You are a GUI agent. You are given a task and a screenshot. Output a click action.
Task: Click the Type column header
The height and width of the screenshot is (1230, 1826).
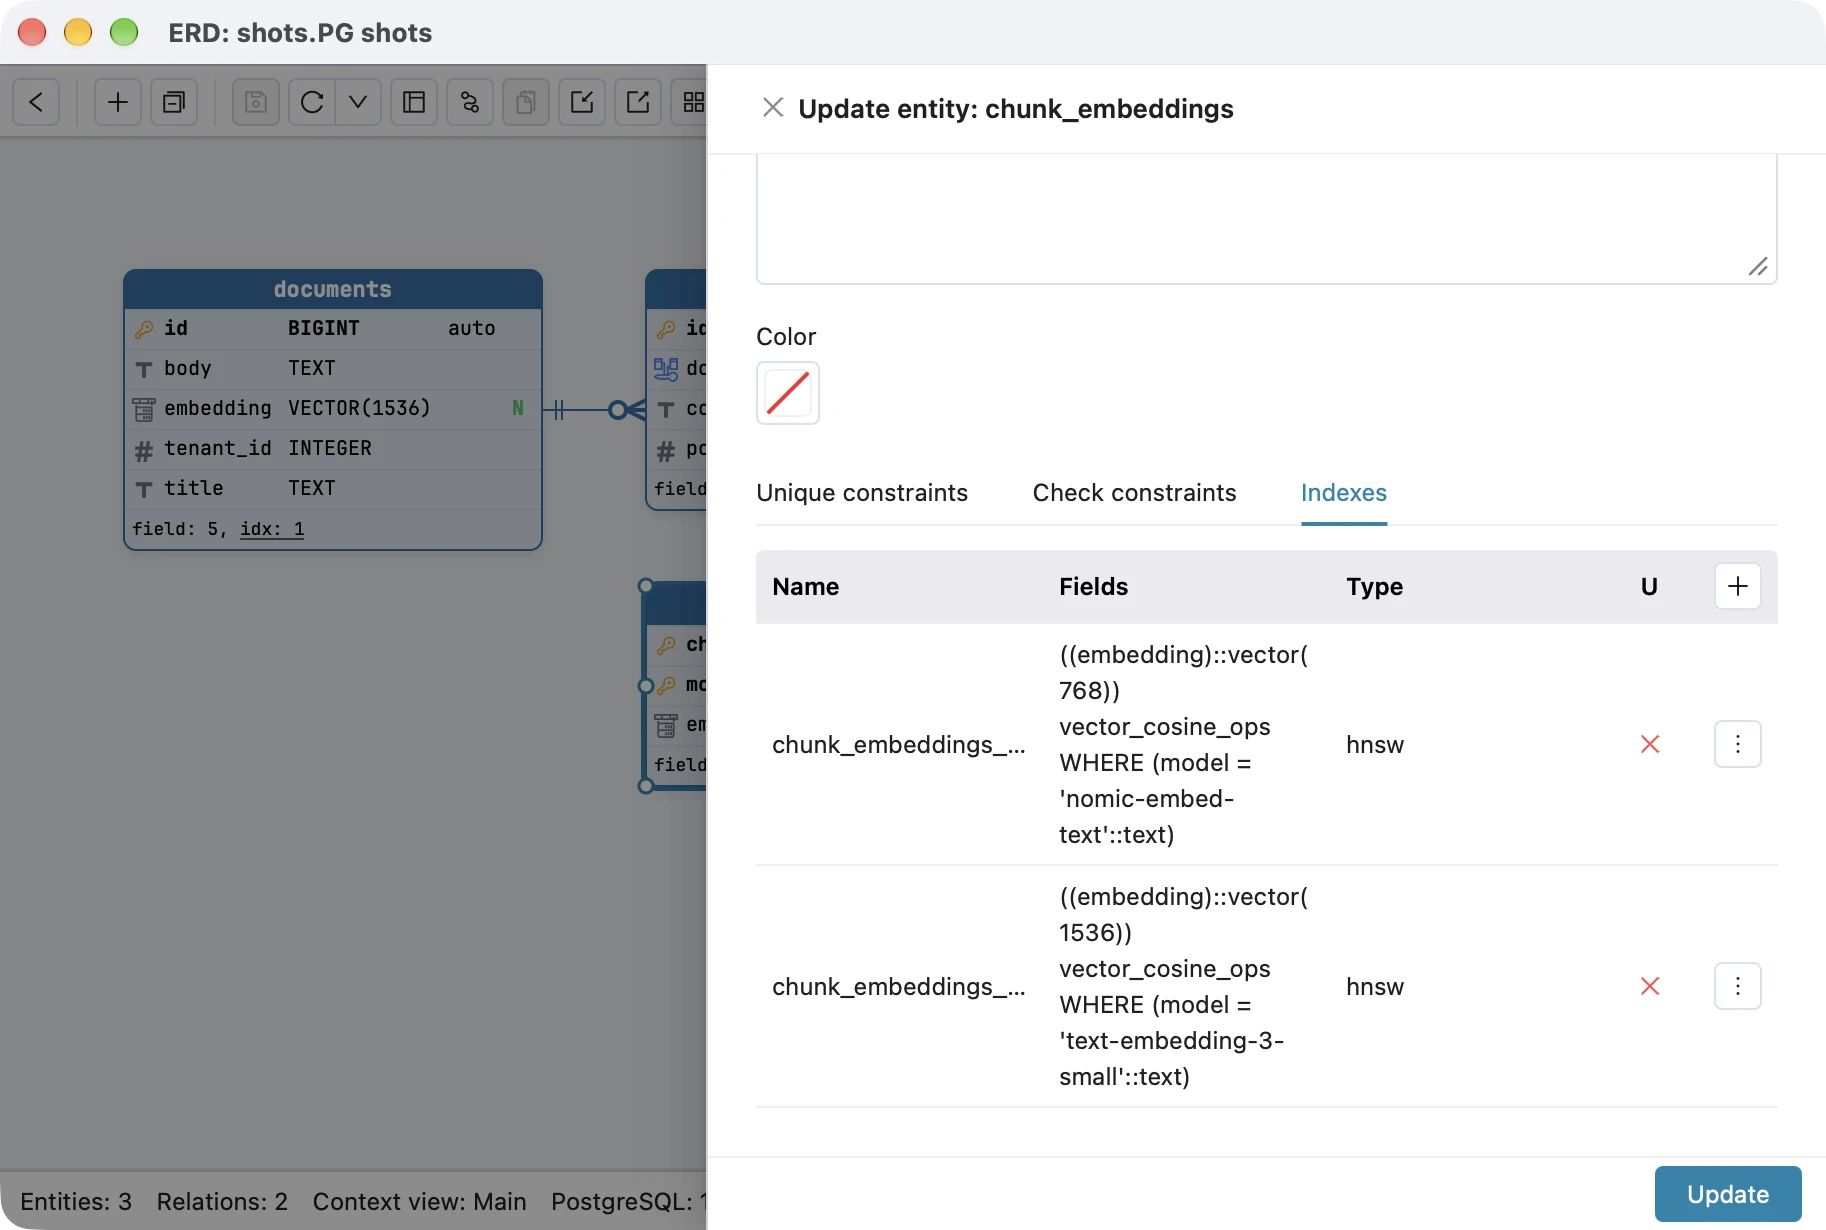pos(1374,587)
